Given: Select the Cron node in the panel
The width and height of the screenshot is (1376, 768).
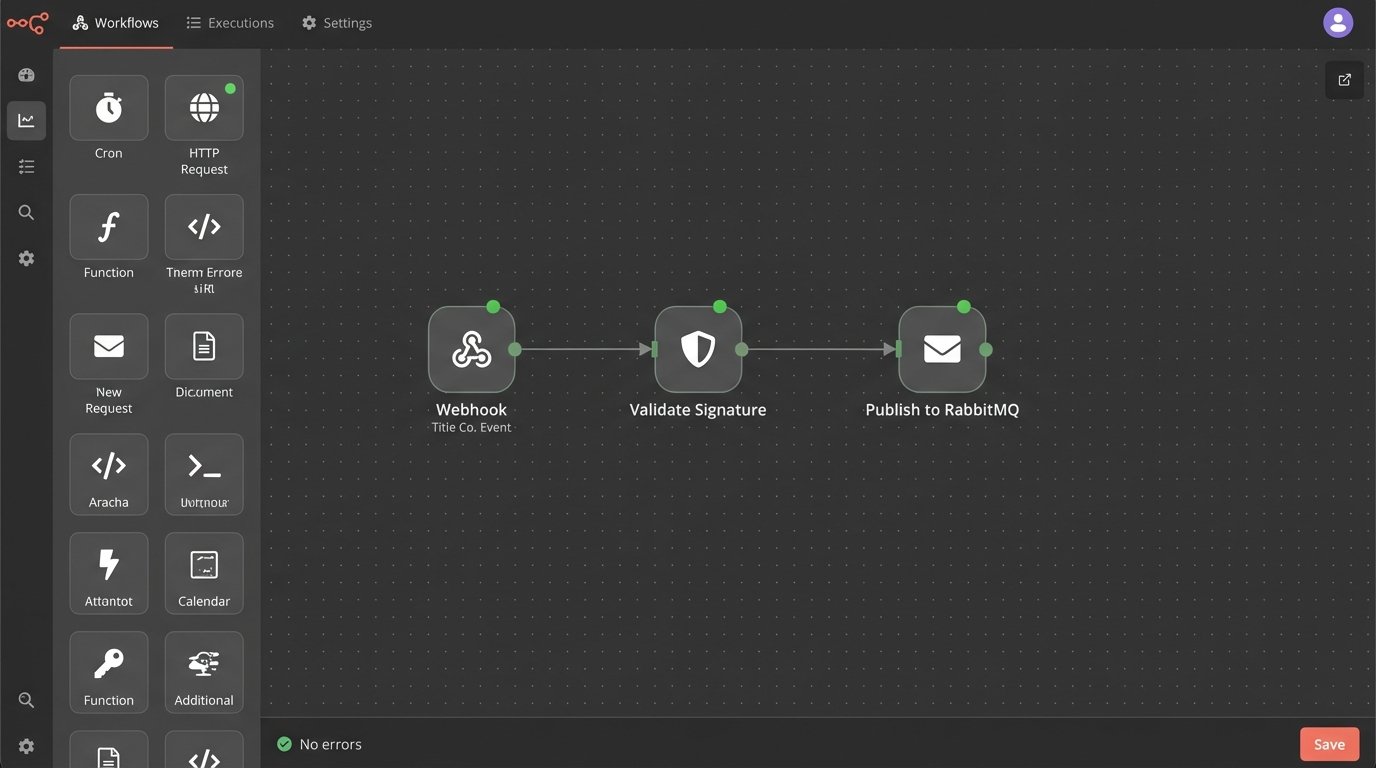Looking at the screenshot, I should click(x=108, y=107).
